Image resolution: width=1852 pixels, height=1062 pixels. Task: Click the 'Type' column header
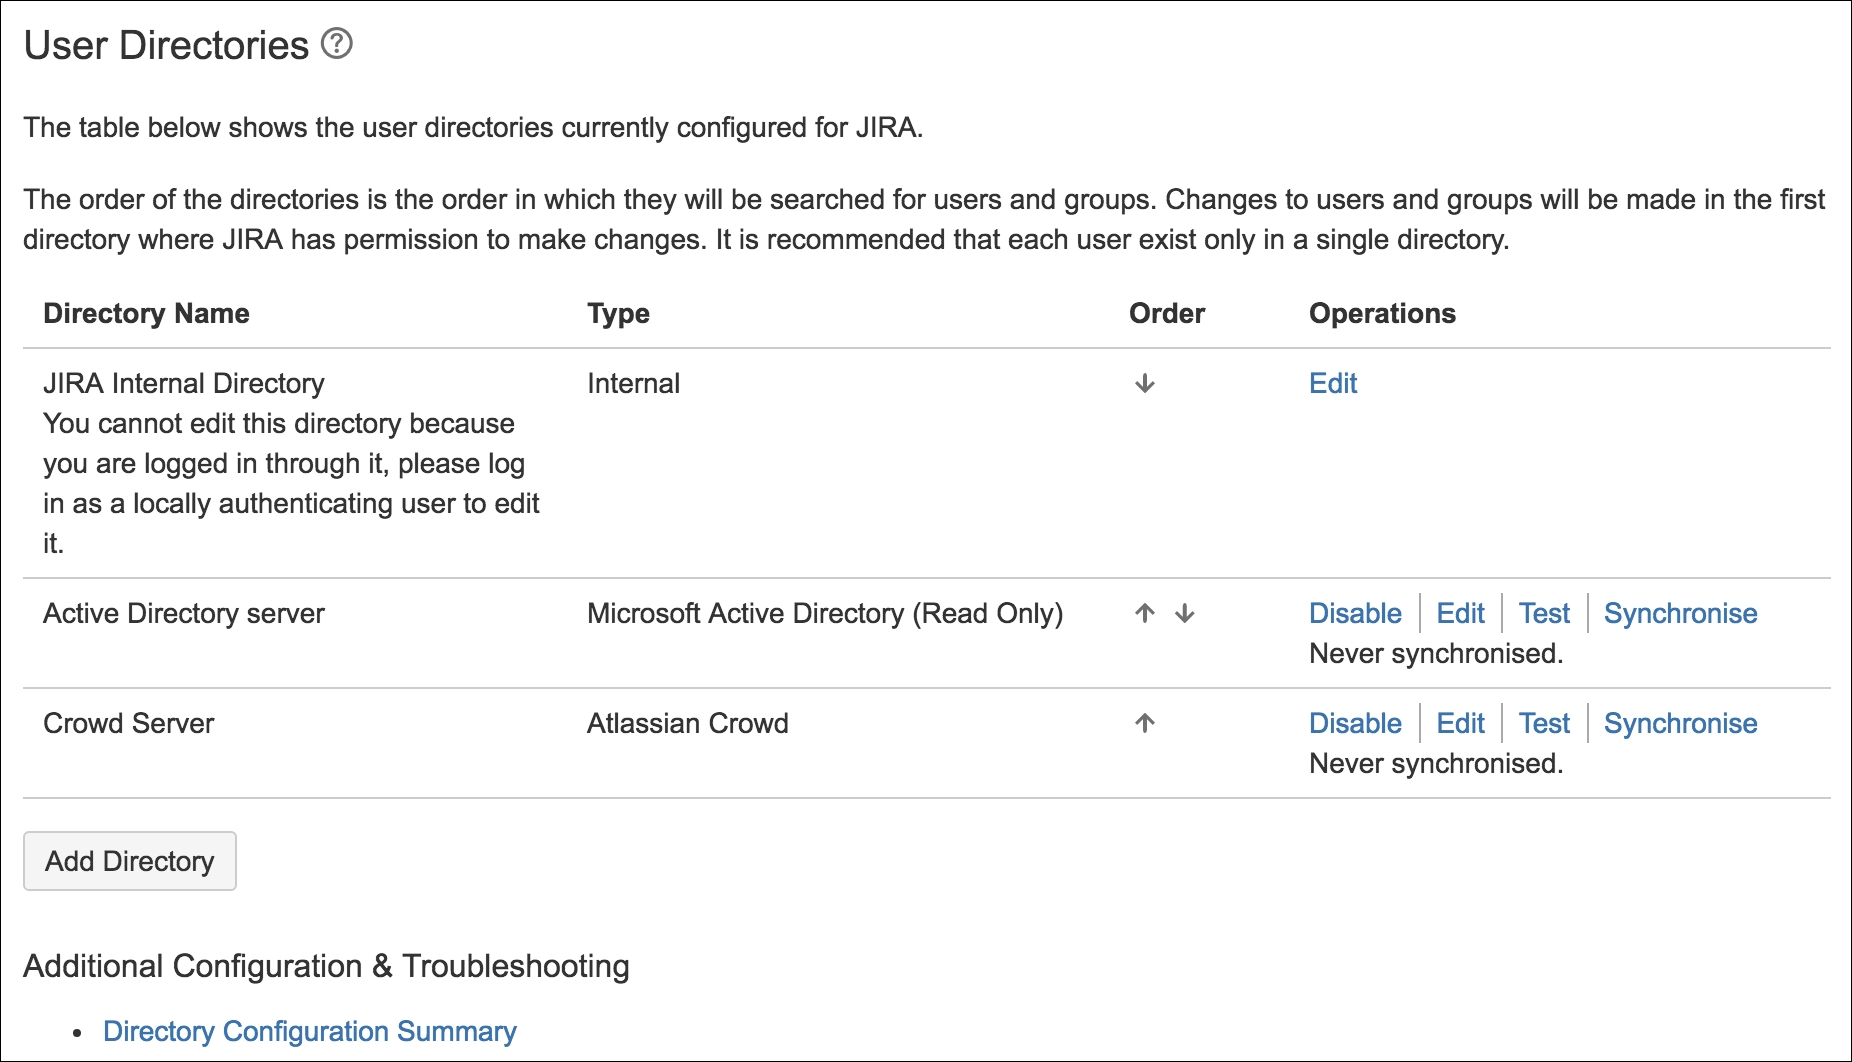(x=619, y=313)
